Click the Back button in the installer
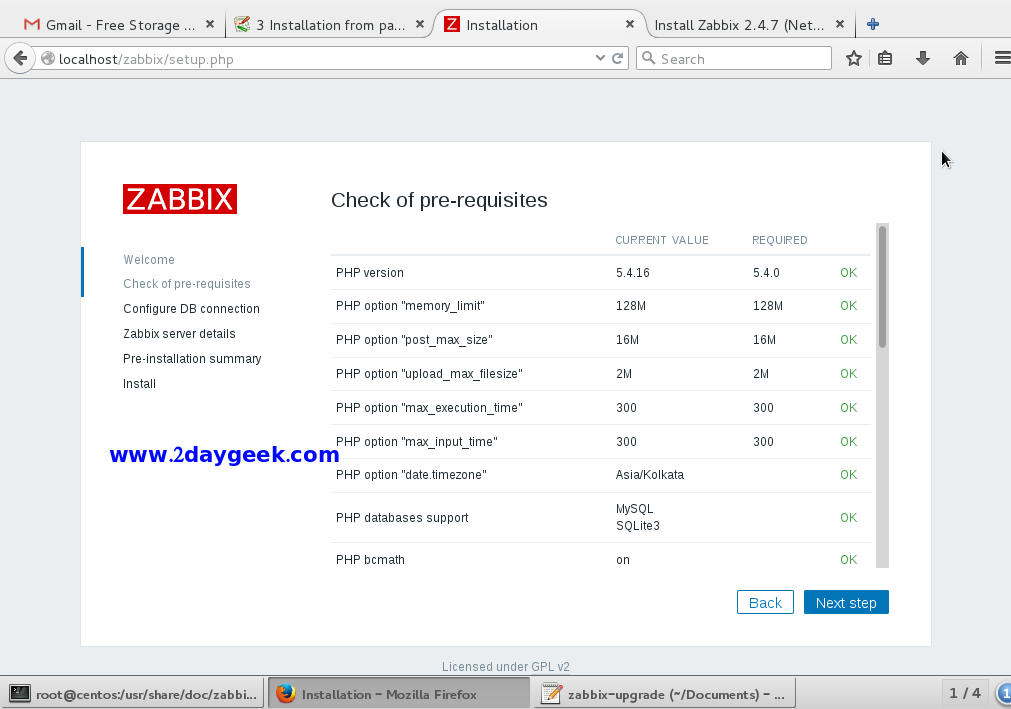 click(765, 603)
